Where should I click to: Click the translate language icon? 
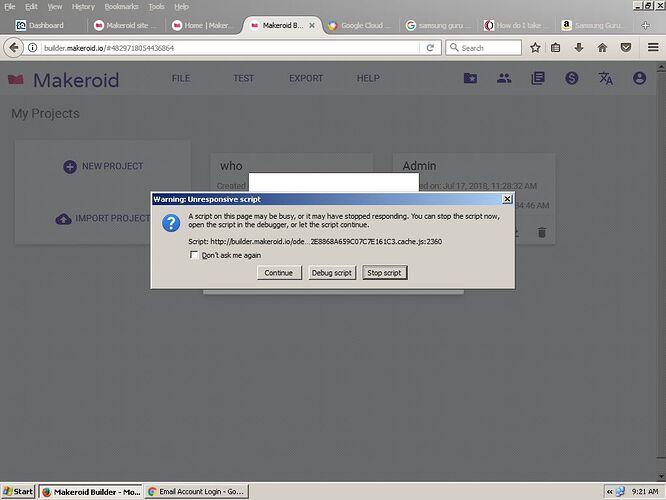click(605, 79)
